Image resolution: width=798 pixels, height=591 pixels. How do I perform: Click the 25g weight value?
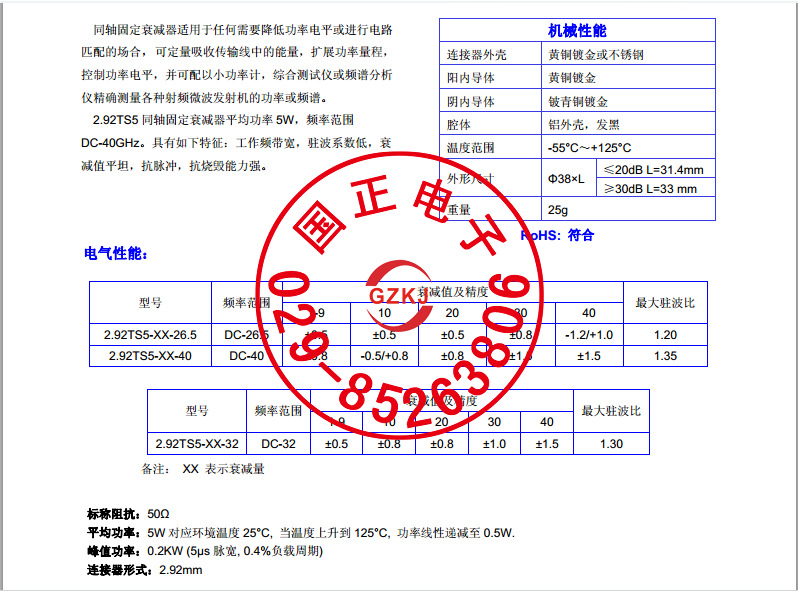coord(558,210)
